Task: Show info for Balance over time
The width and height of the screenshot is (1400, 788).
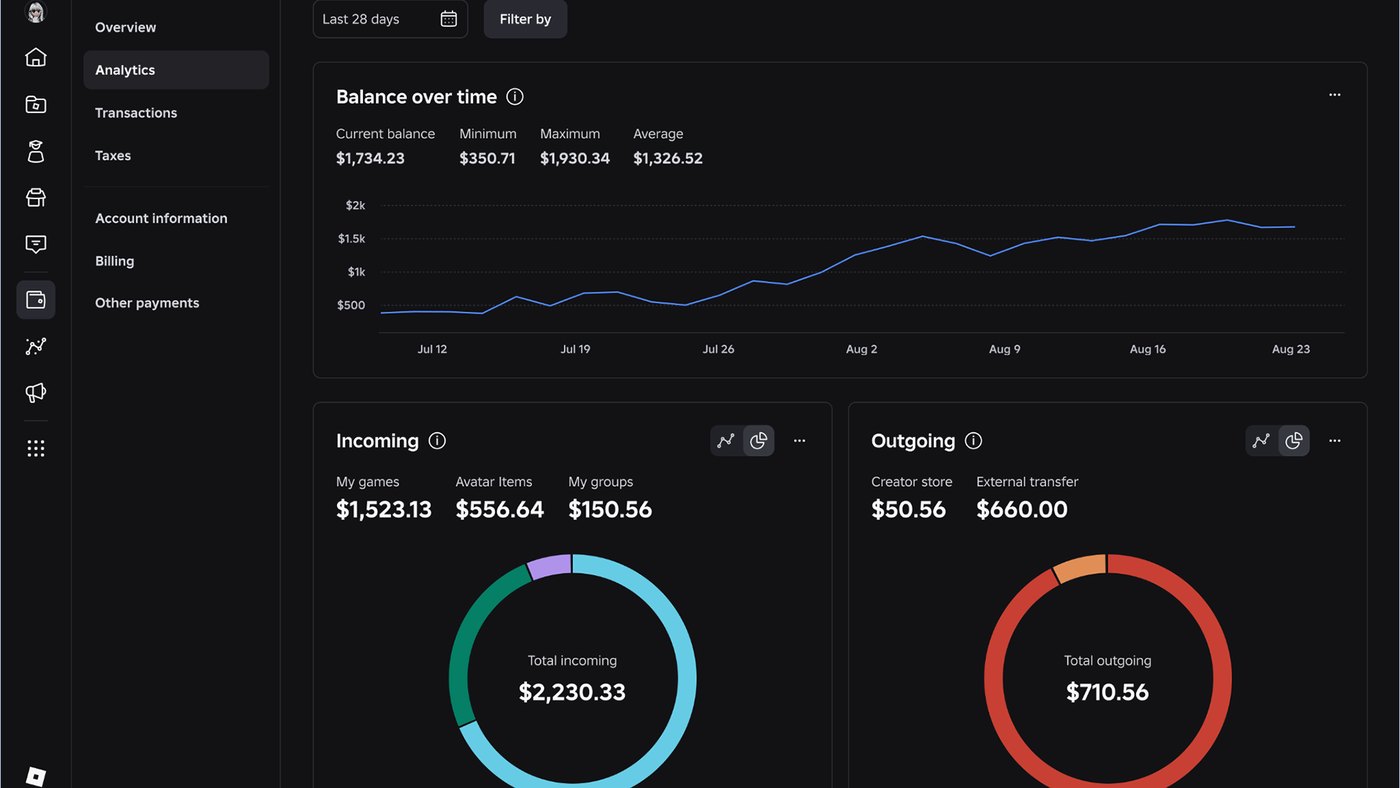Action: [515, 97]
